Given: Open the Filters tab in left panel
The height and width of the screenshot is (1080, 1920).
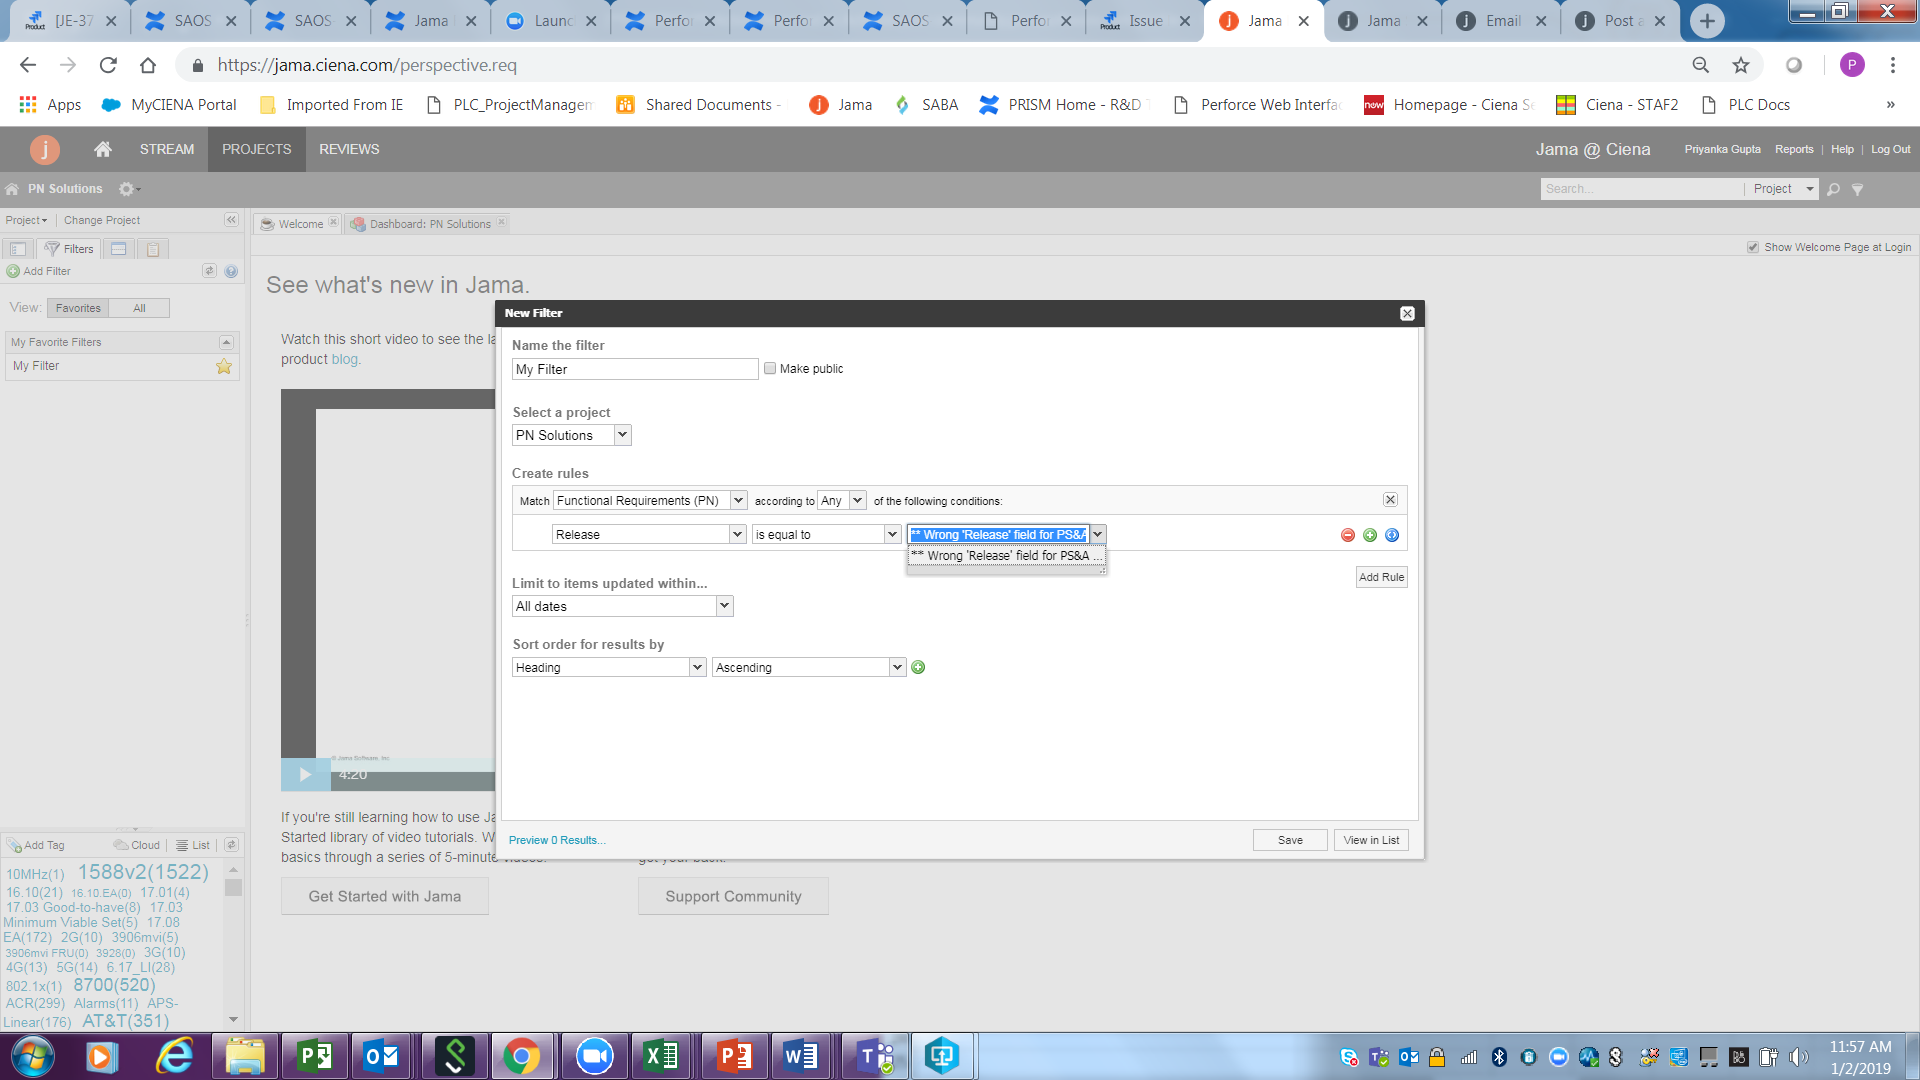Looking at the screenshot, I should [x=69, y=249].
